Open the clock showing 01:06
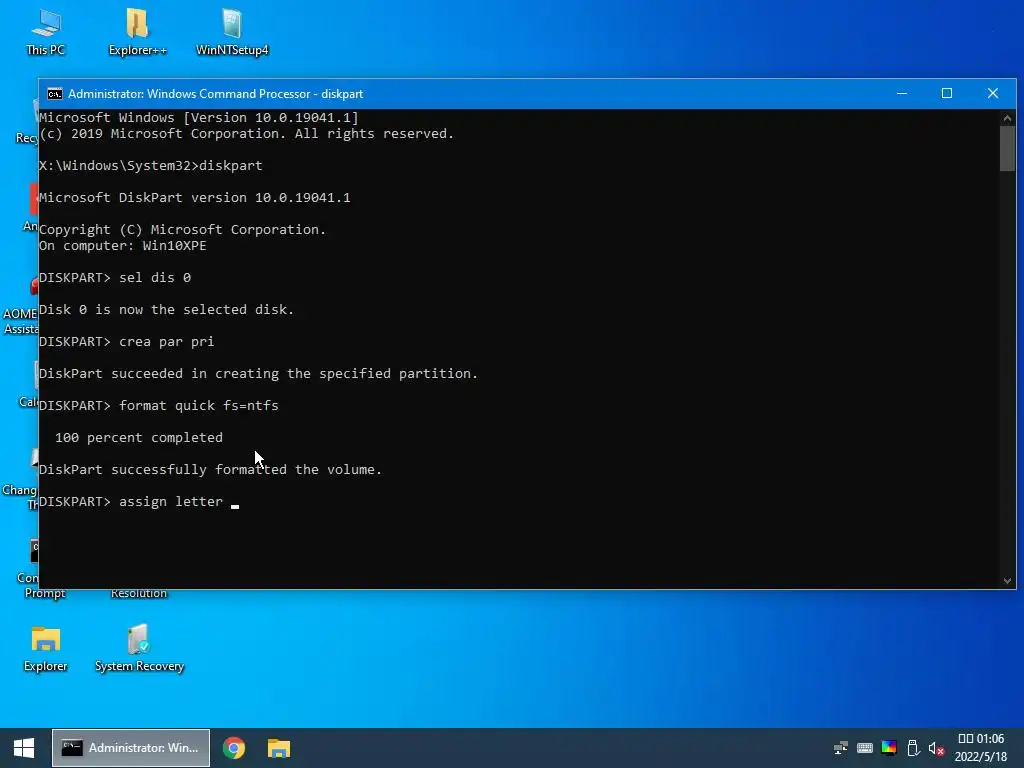1024x768 pixels. click(981, 739)
